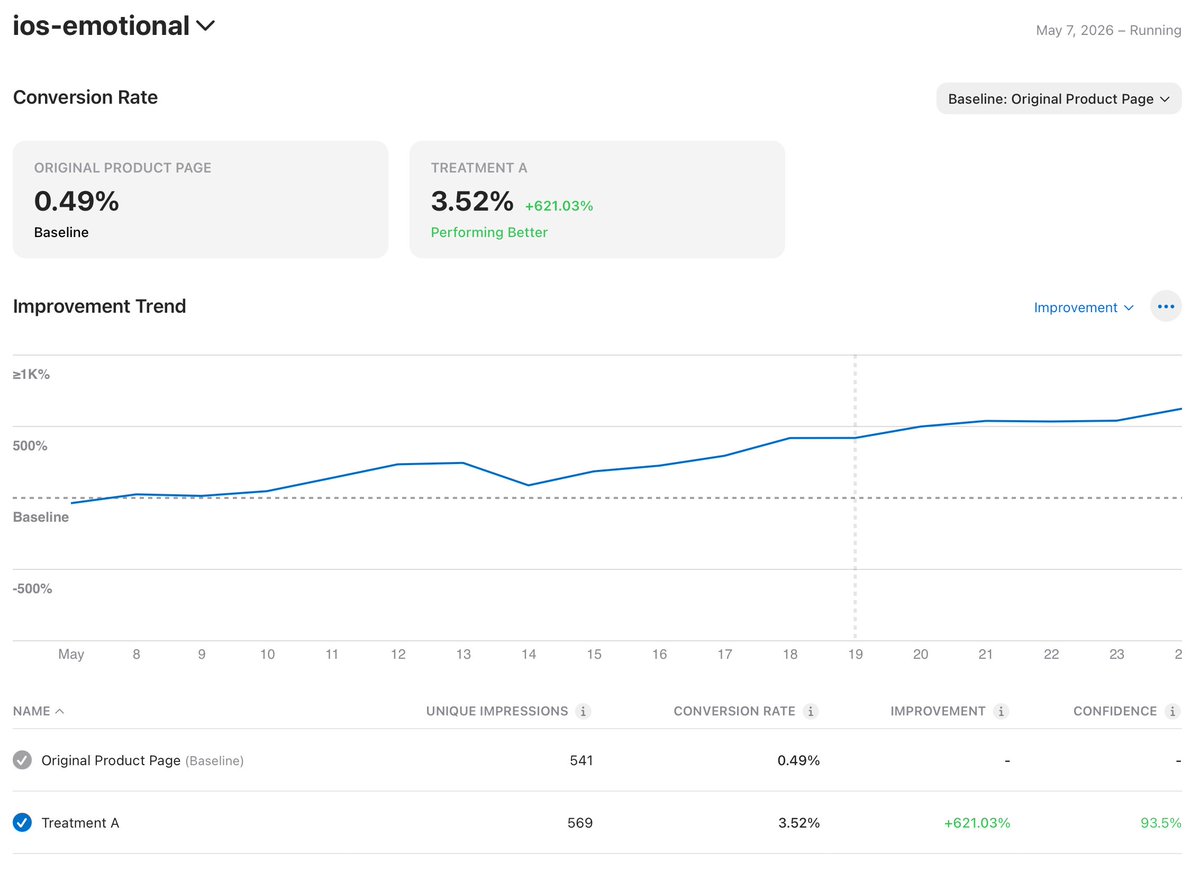The width and height of the screenshot is (1200, 871).
Task: Click info icon next to UNIQUE IMPRESSIONS
Action: (x=583, y=711)
